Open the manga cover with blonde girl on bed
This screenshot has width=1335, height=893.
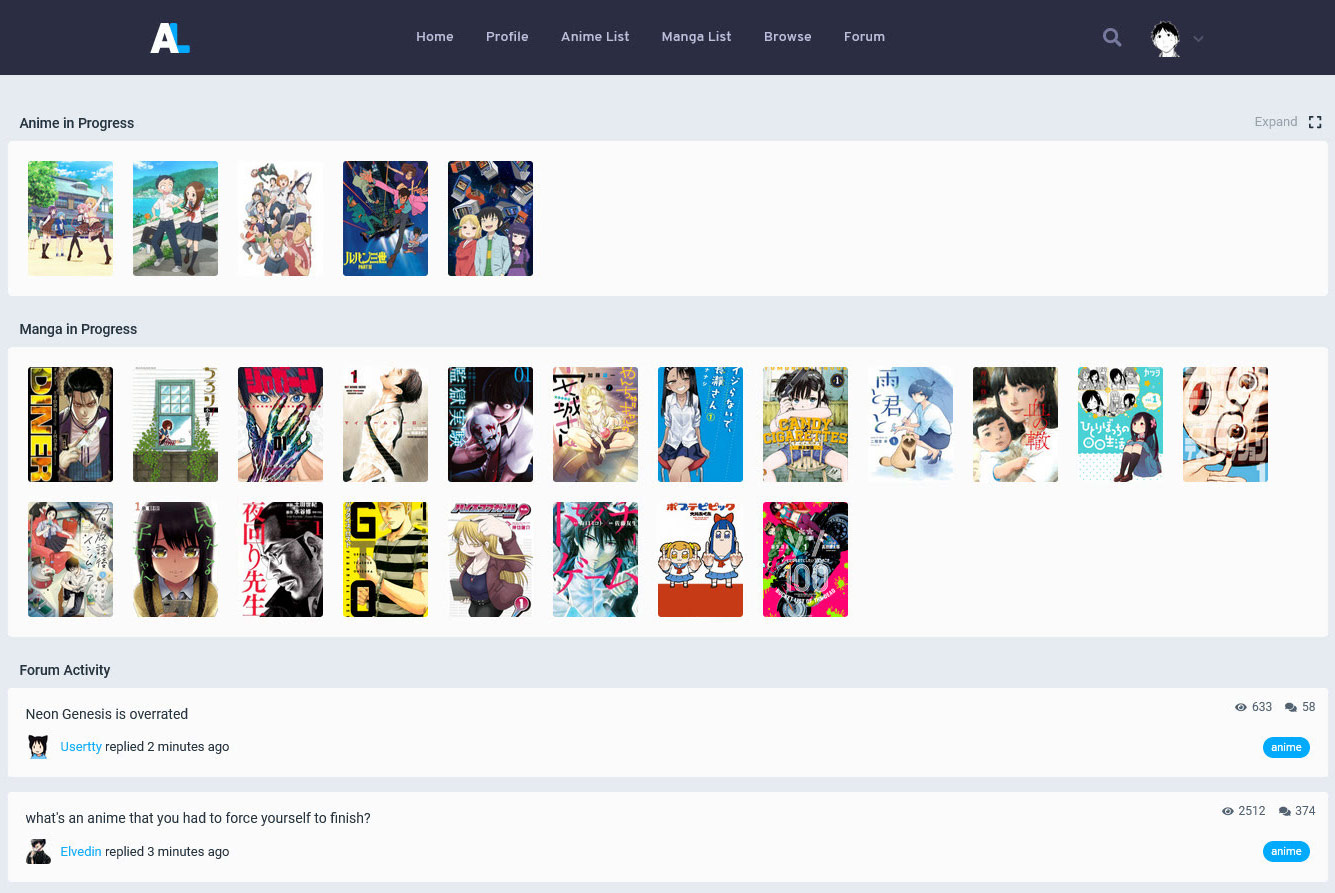point(595,424)
